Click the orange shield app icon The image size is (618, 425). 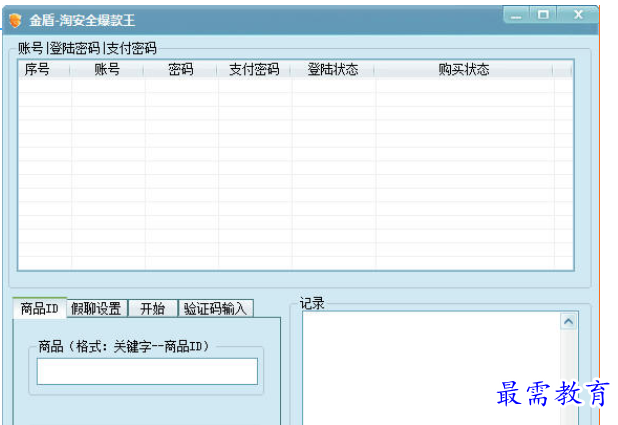tap(15, 20)
